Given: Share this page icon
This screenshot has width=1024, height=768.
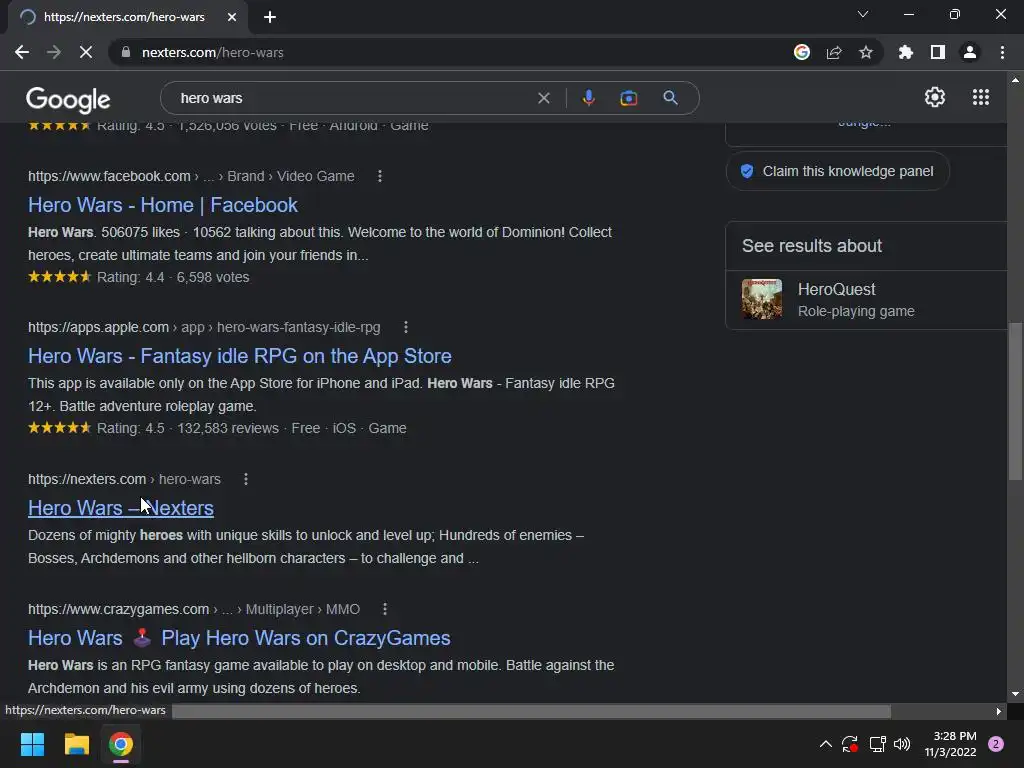Looking at the screenshot, I should 834,52.
